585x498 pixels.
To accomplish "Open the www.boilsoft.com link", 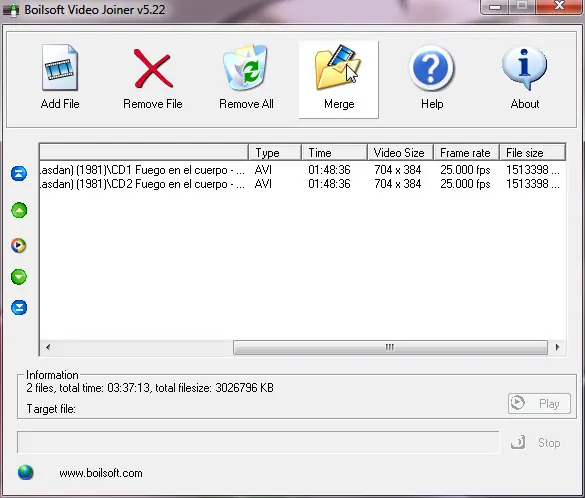I will tap(101, 473).
